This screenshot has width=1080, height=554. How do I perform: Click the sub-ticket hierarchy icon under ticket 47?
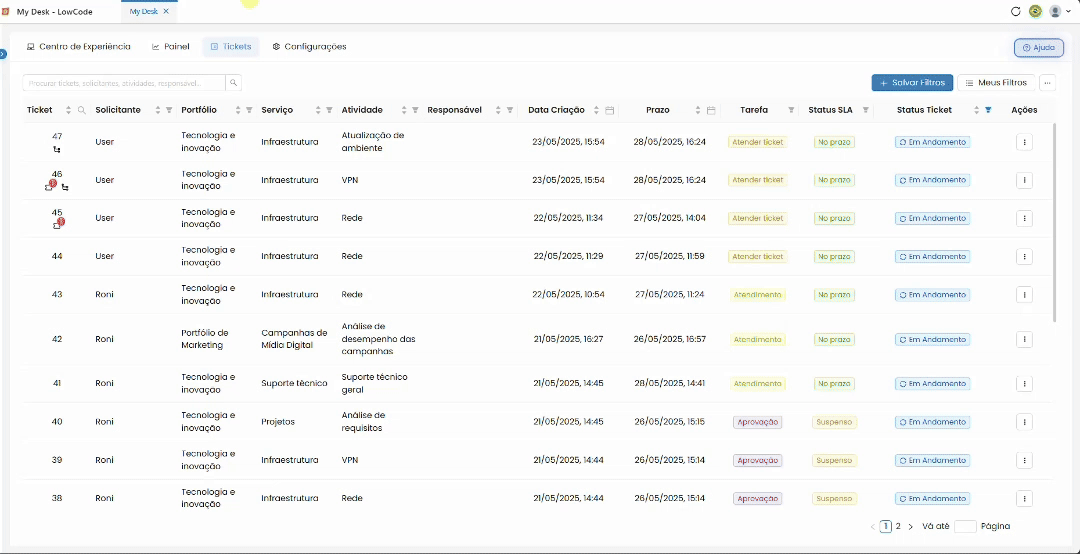click(x=57, y=149)
